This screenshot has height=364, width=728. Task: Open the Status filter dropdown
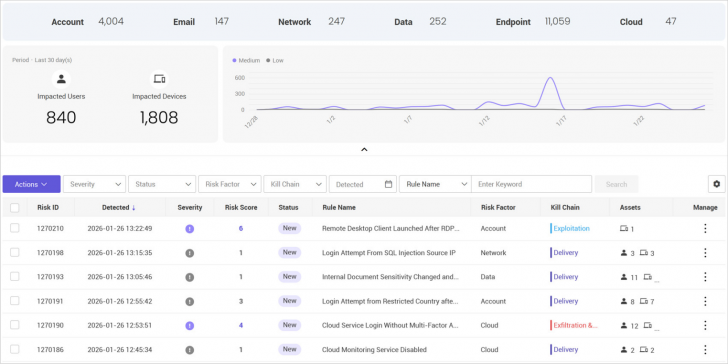pos(162,184)
